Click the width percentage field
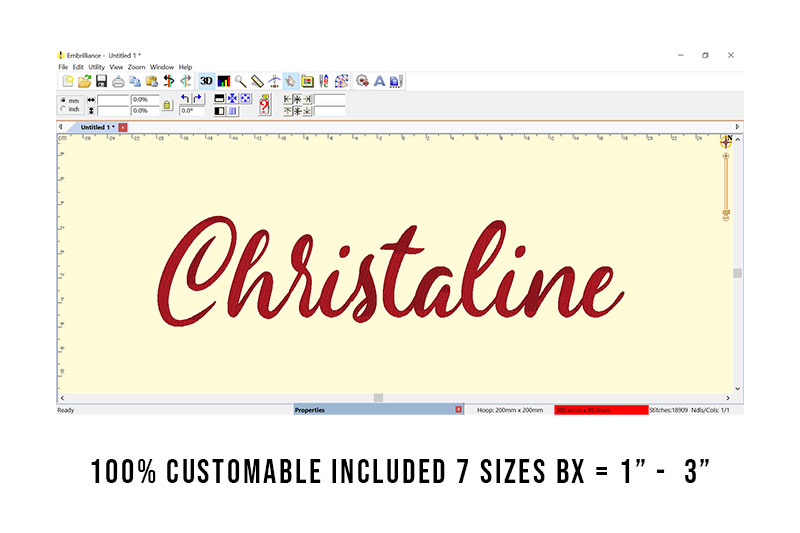 click(x=145, y=100)
